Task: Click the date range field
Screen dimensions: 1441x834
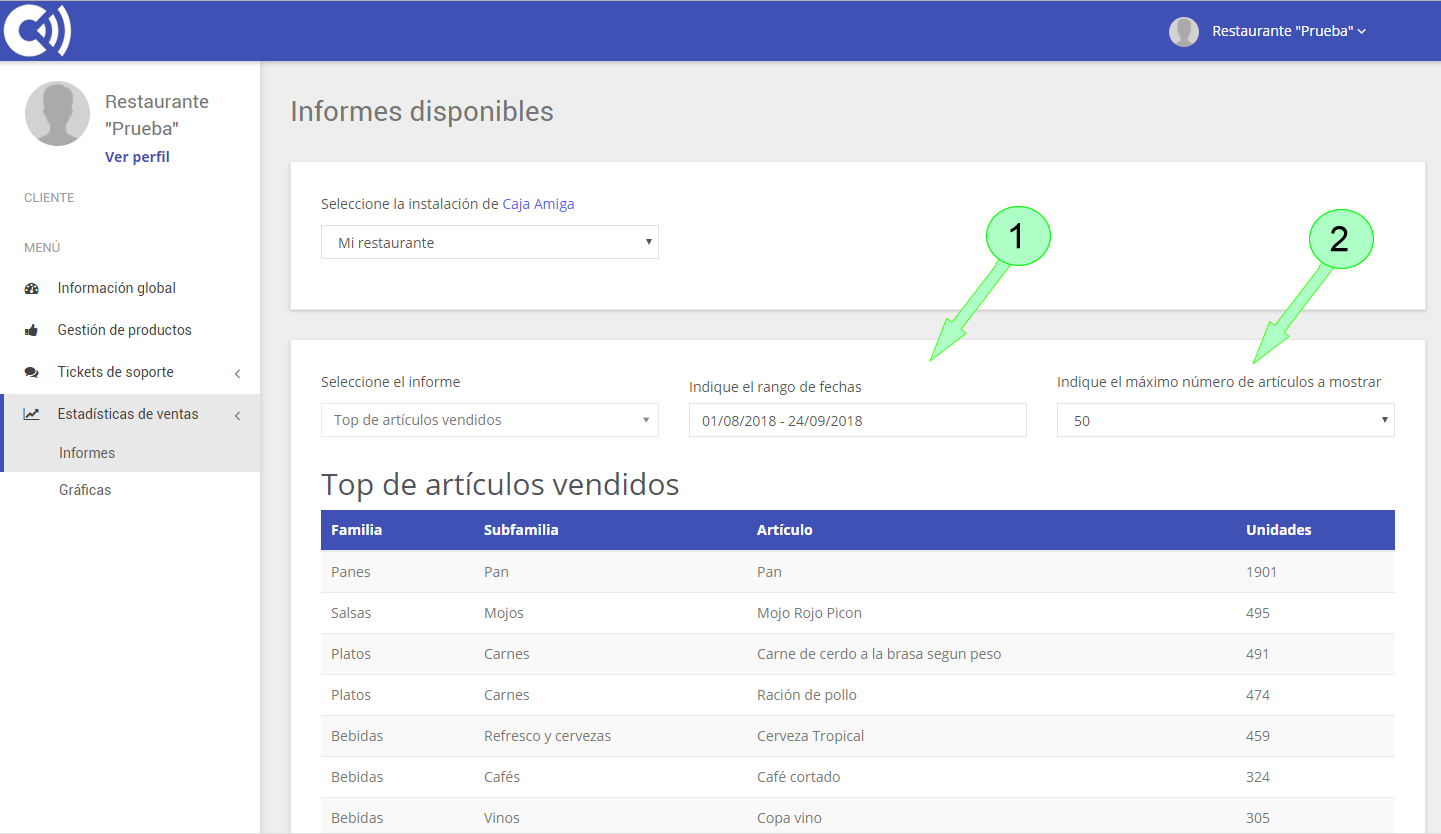Action: [857, 420]
